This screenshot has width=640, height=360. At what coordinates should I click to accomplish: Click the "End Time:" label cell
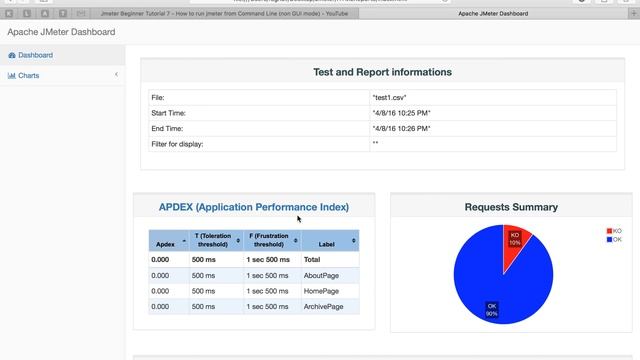coord(259,129)
